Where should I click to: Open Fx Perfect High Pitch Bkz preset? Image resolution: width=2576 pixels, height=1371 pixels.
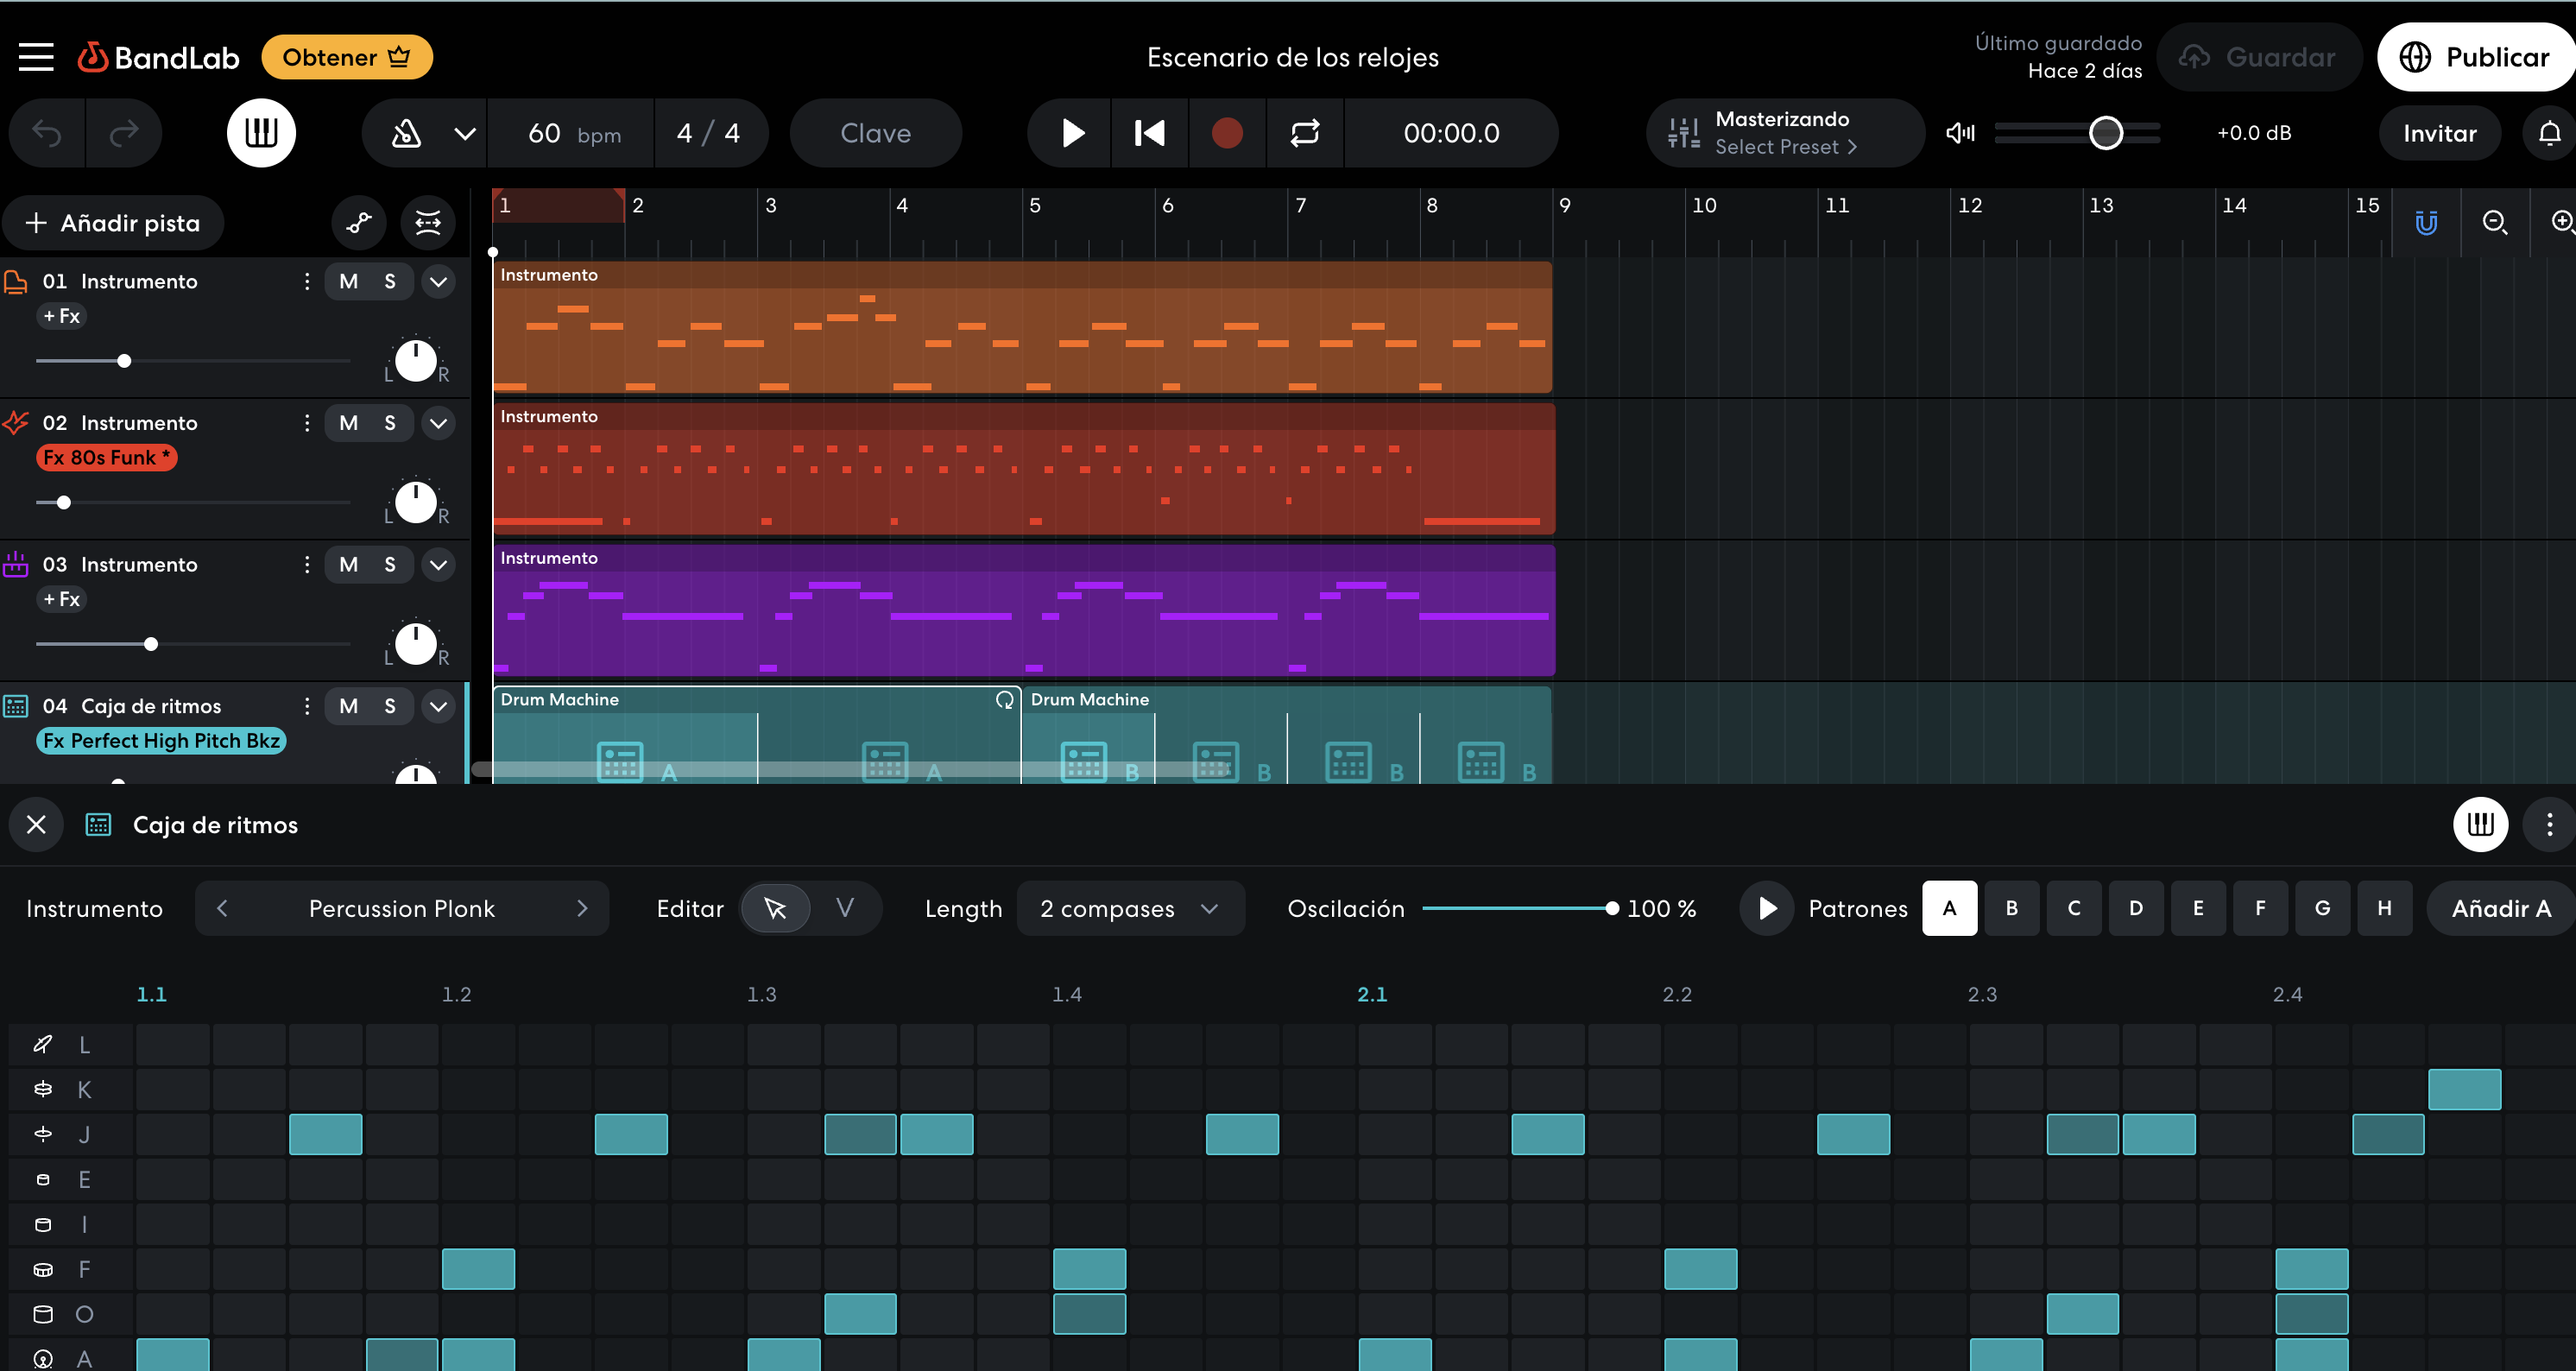pos(162,741)
